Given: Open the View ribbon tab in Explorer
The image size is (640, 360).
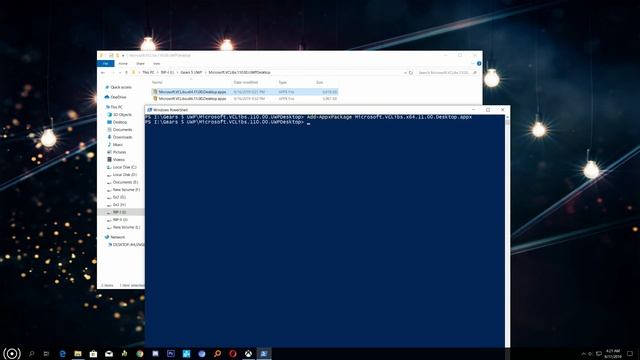Looking at the screenshot, I should [x=156, y=64].
